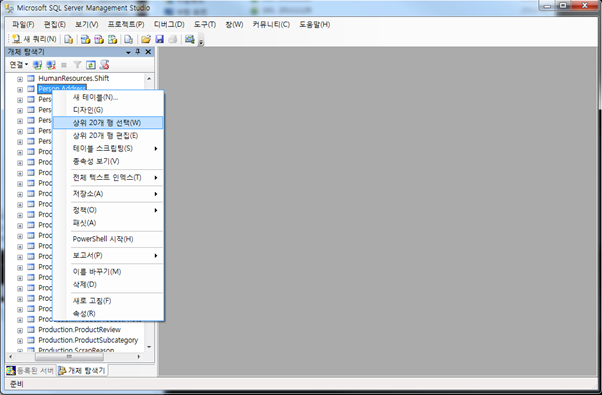Open the 디버그(D) menu
Viewport: 602px width, 395px height.
coord(169,25)
